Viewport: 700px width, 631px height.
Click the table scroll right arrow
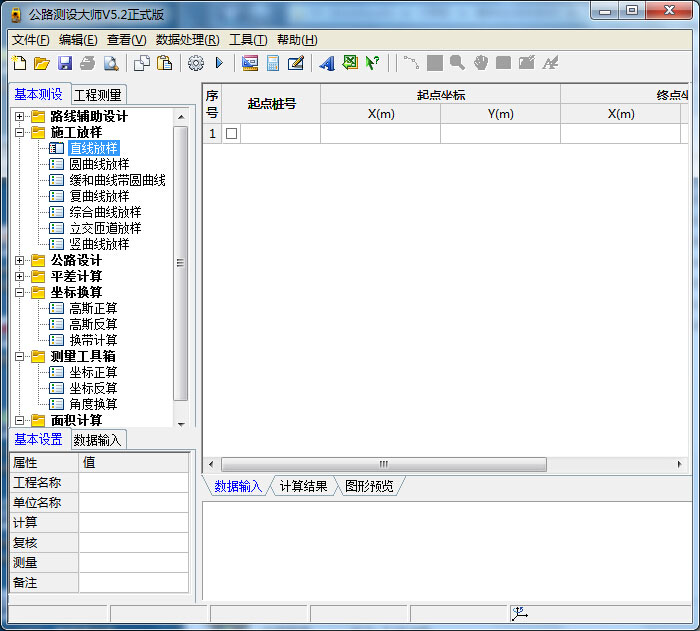pyautogui.click(x=679, y=464)
